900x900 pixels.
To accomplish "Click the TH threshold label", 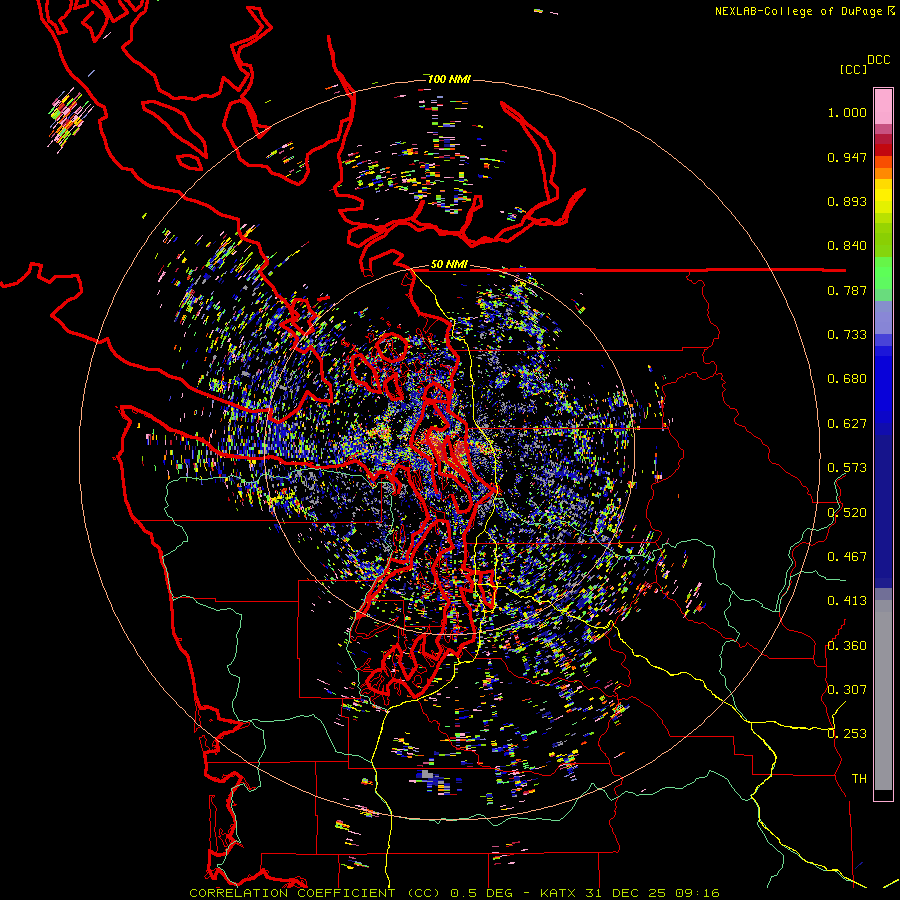I will coord(859,779).
